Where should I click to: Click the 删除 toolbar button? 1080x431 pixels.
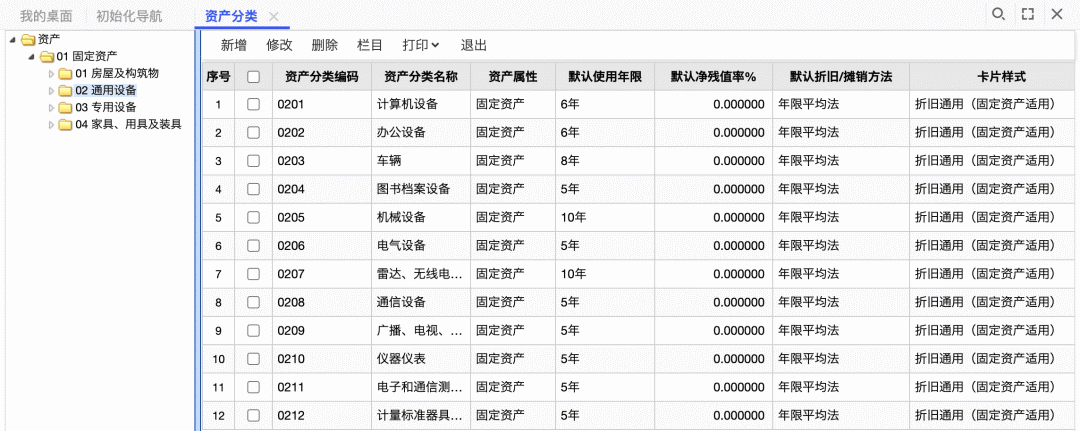pos(324,45)
